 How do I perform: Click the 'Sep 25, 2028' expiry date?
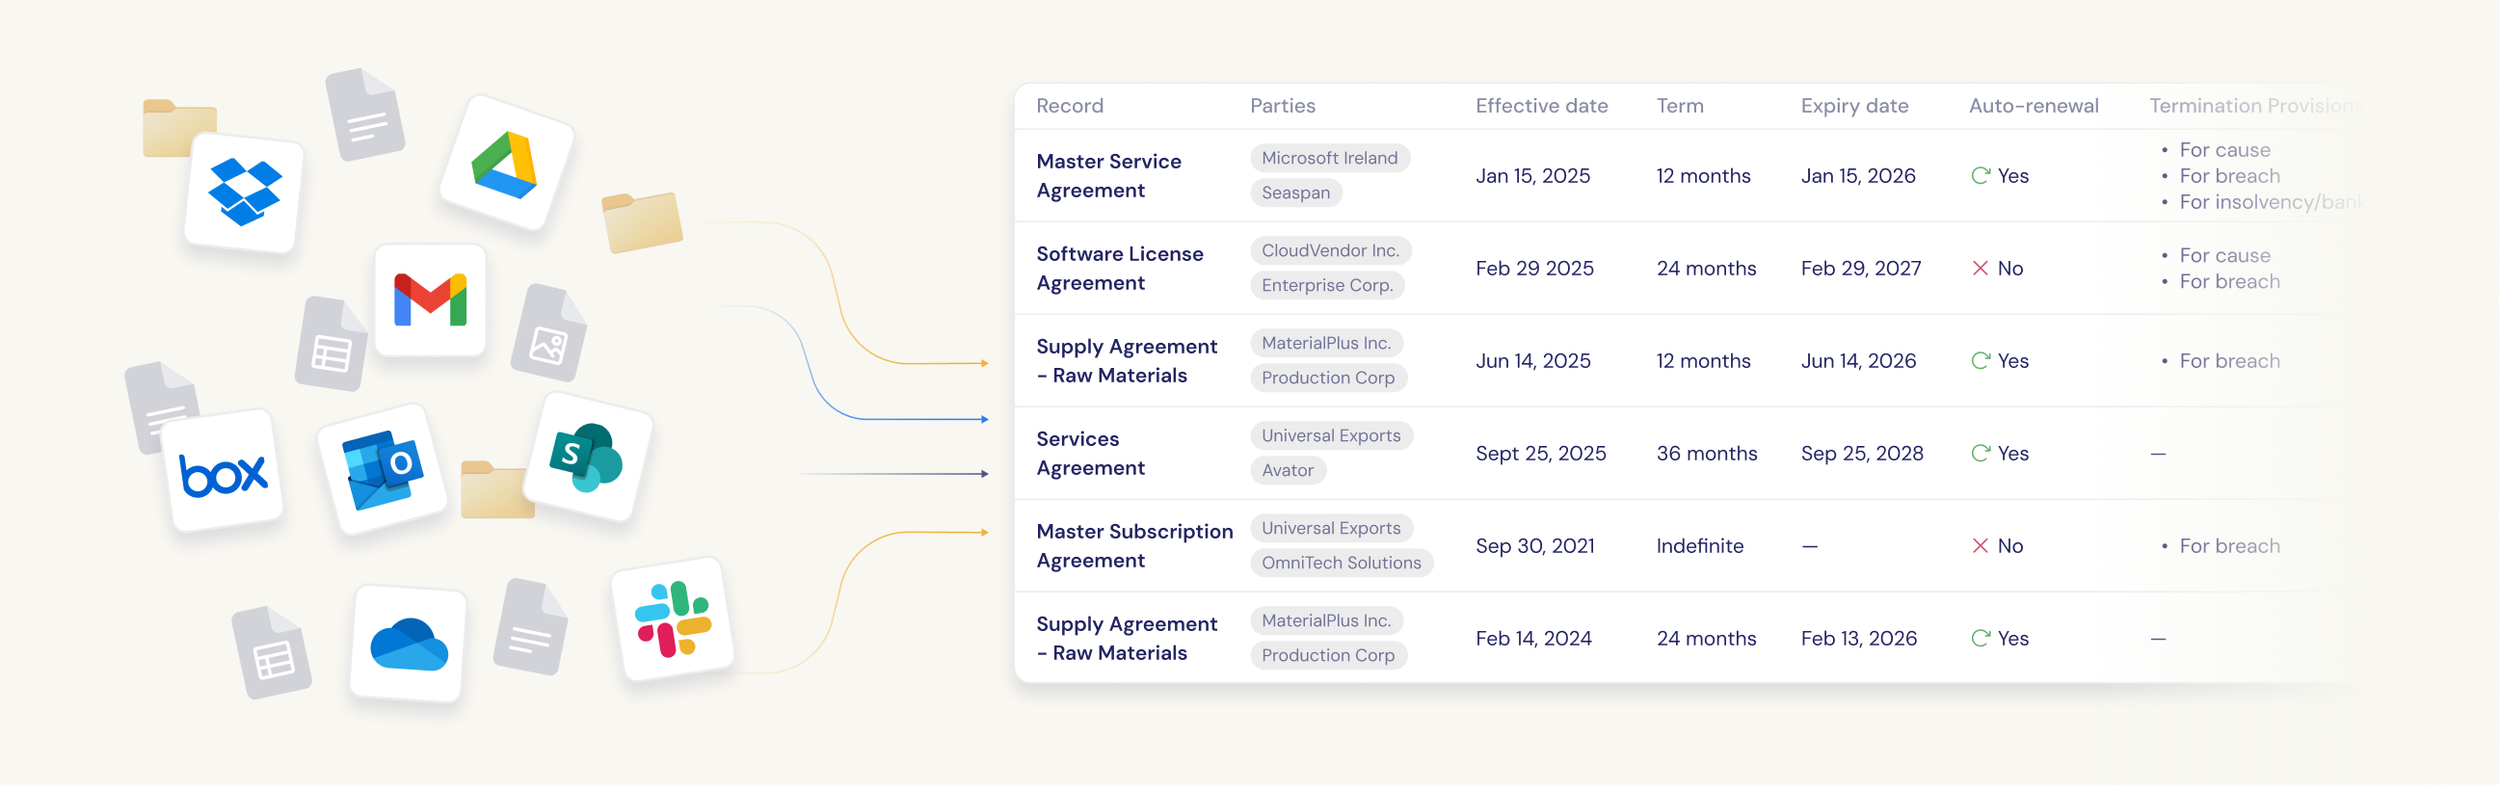point(1862,453)
